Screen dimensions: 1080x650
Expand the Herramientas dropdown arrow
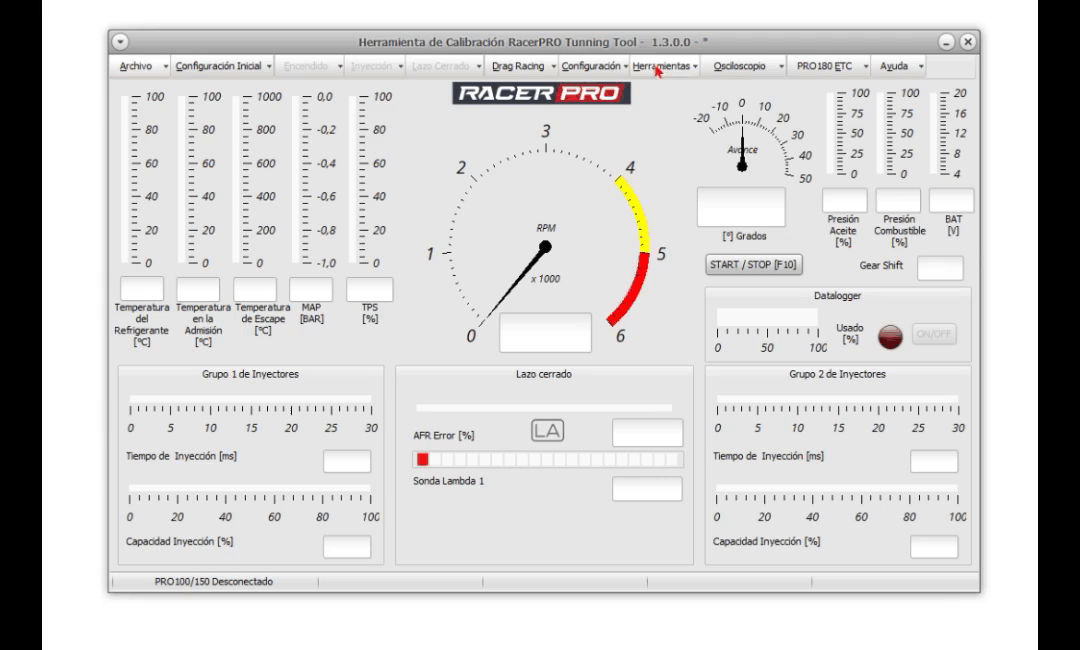[696, 67]
